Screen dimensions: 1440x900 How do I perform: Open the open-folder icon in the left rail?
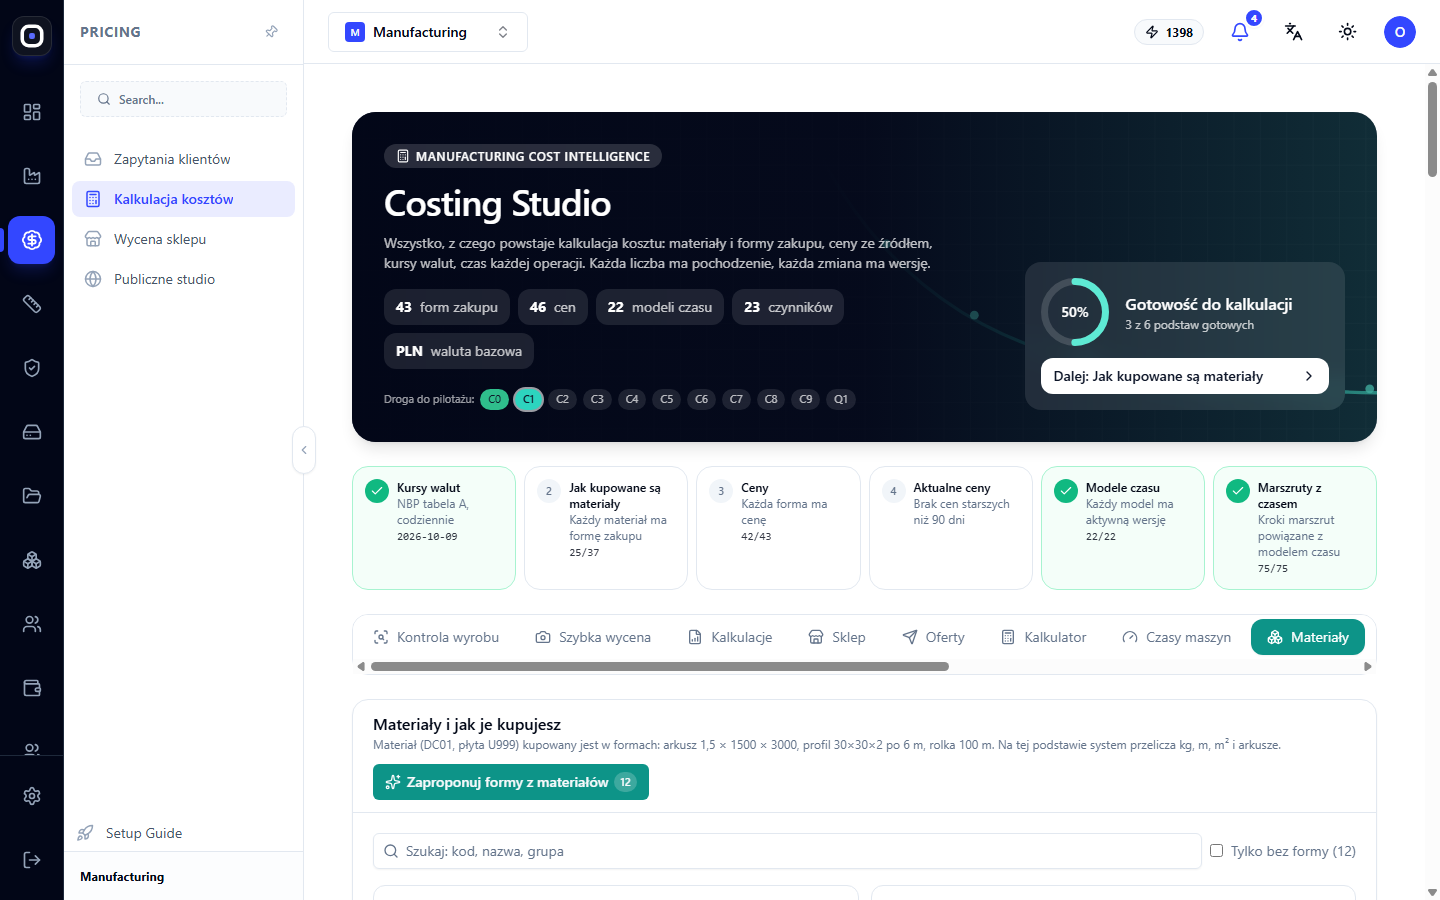coord(32,496)
